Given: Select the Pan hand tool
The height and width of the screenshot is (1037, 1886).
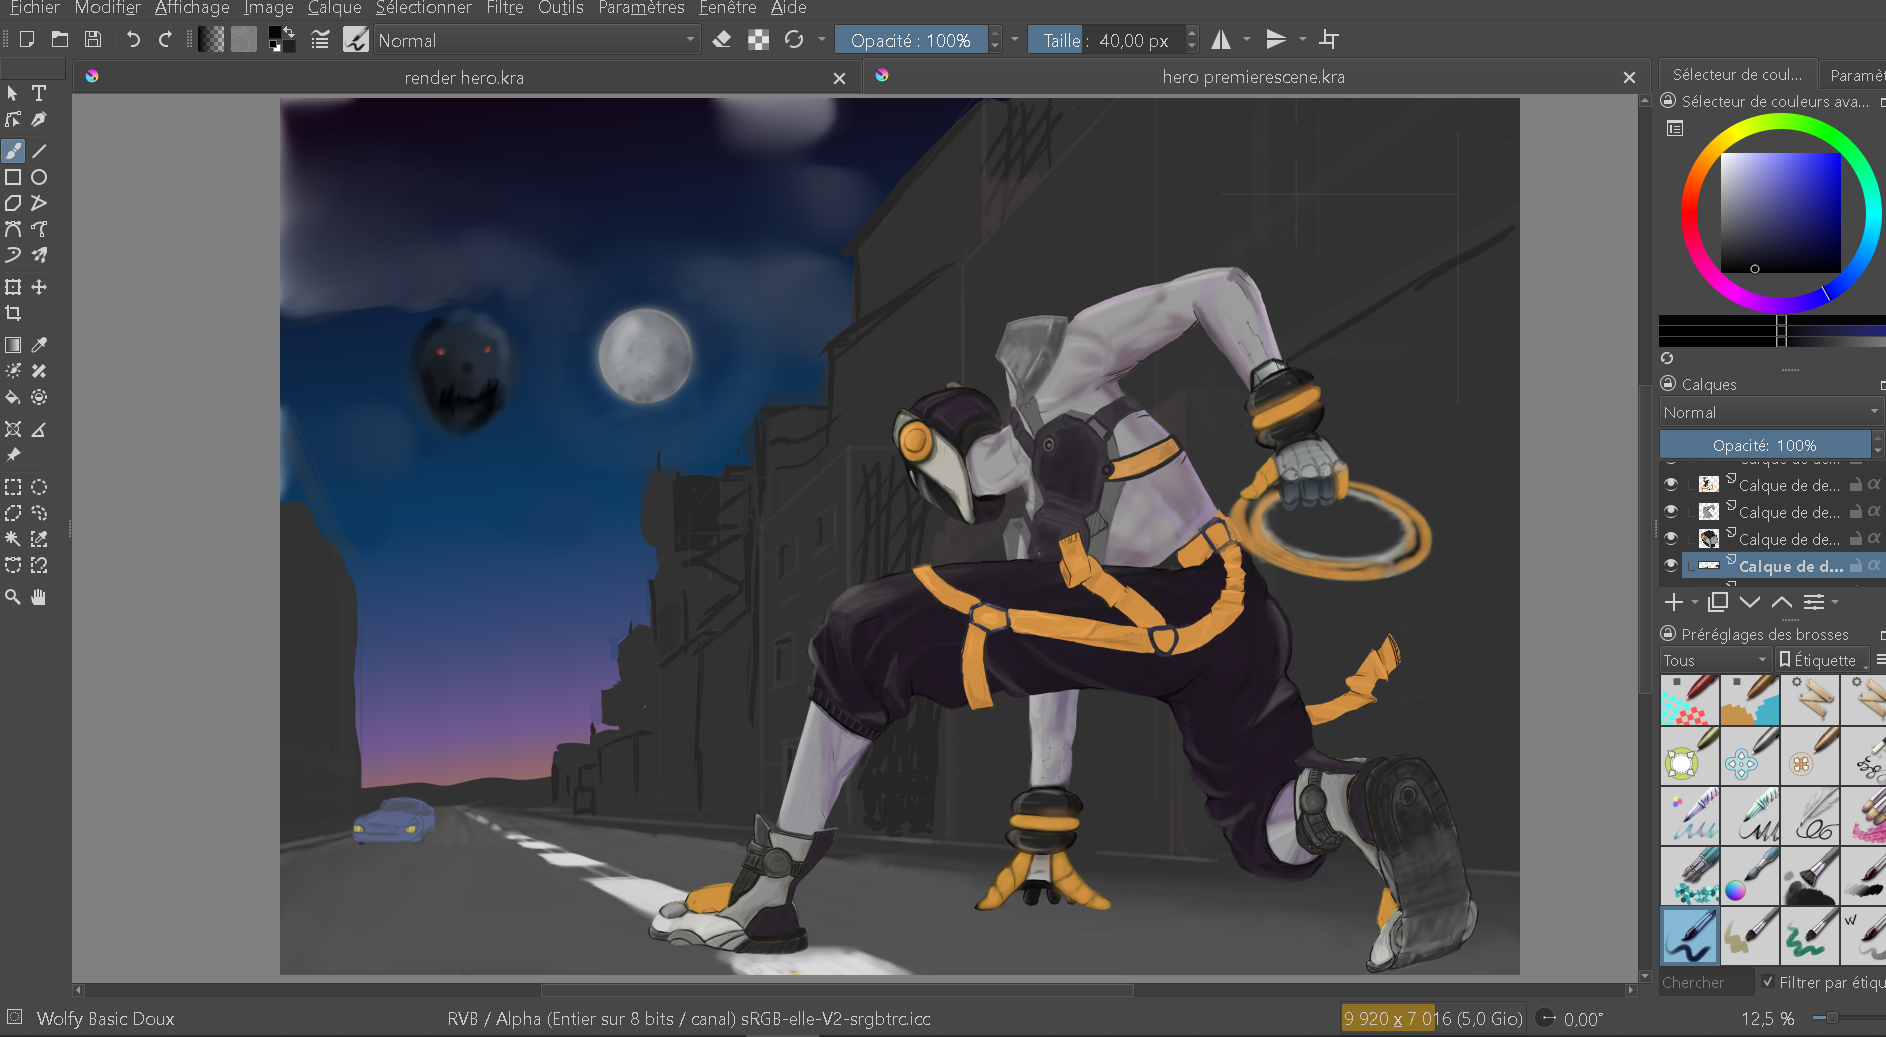Looking at the screenshot, I should point(39,597).
